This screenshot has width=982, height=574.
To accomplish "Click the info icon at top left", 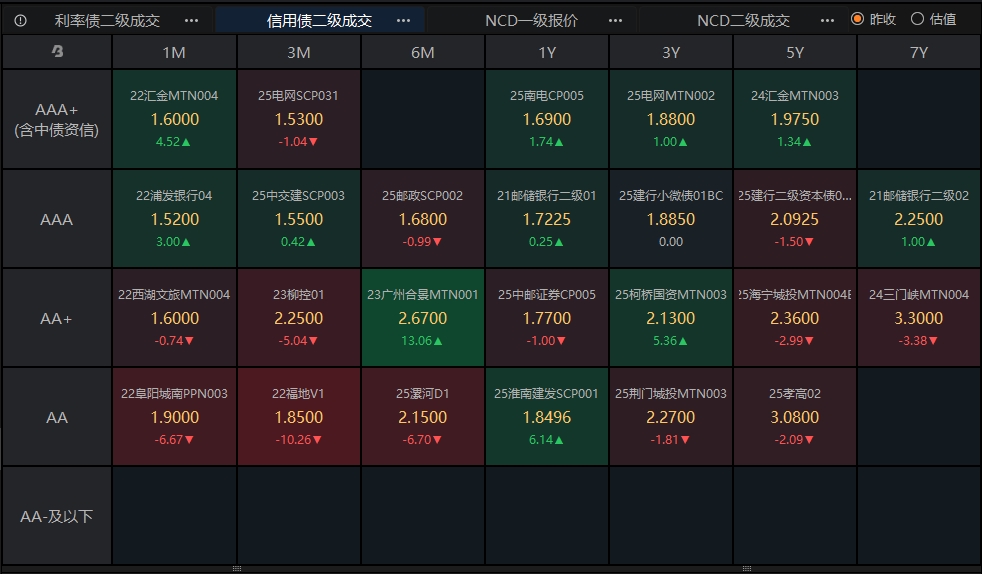I will point(20,21).
